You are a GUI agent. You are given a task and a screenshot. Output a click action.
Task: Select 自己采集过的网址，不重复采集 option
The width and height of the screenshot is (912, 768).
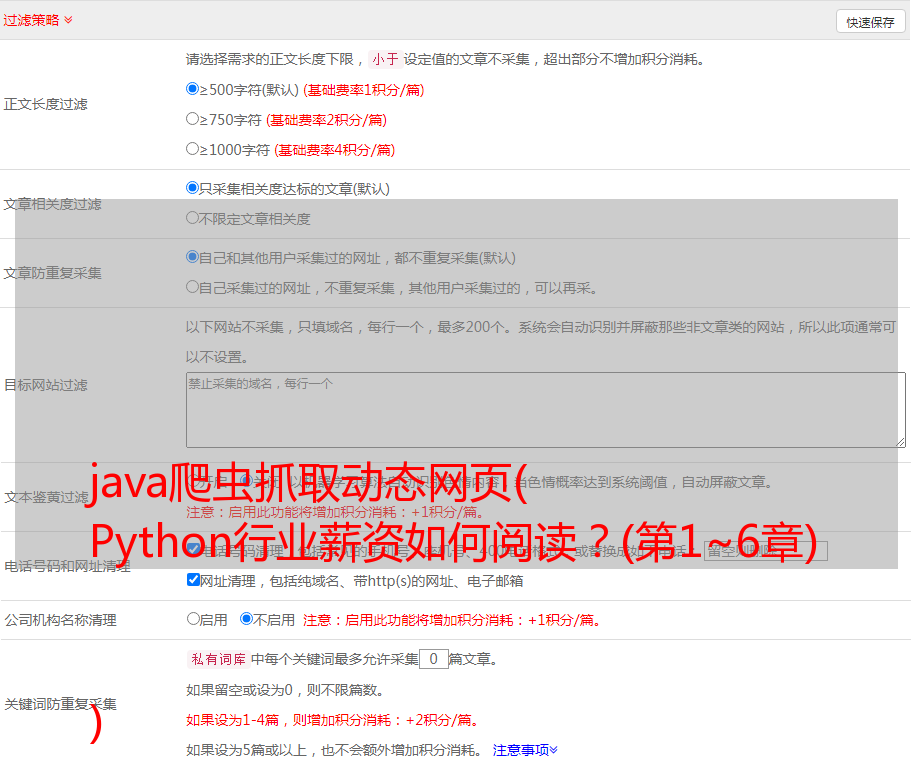pos(192,287)
